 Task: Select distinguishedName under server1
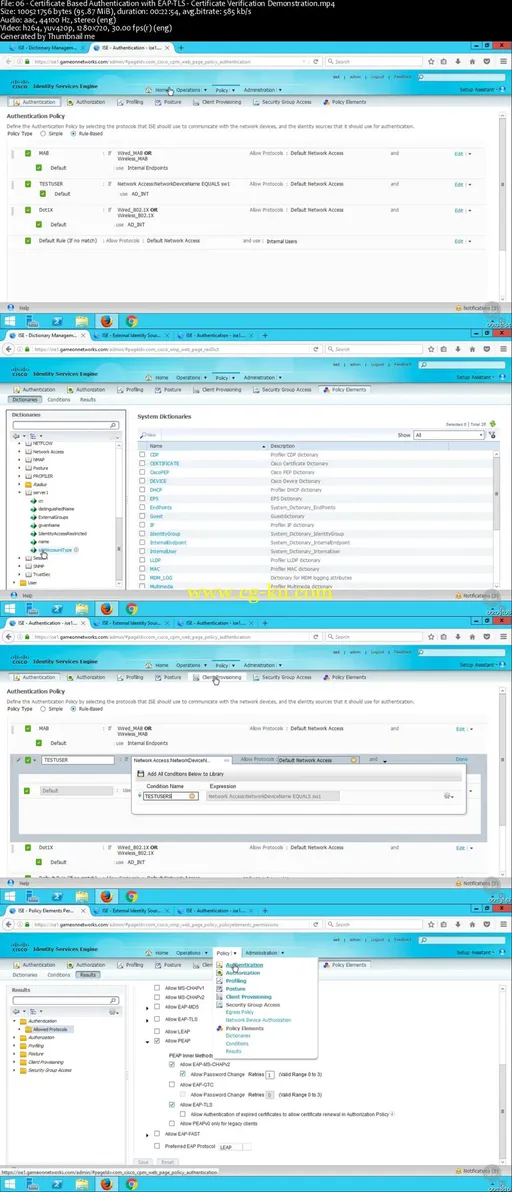pos(55,509)
